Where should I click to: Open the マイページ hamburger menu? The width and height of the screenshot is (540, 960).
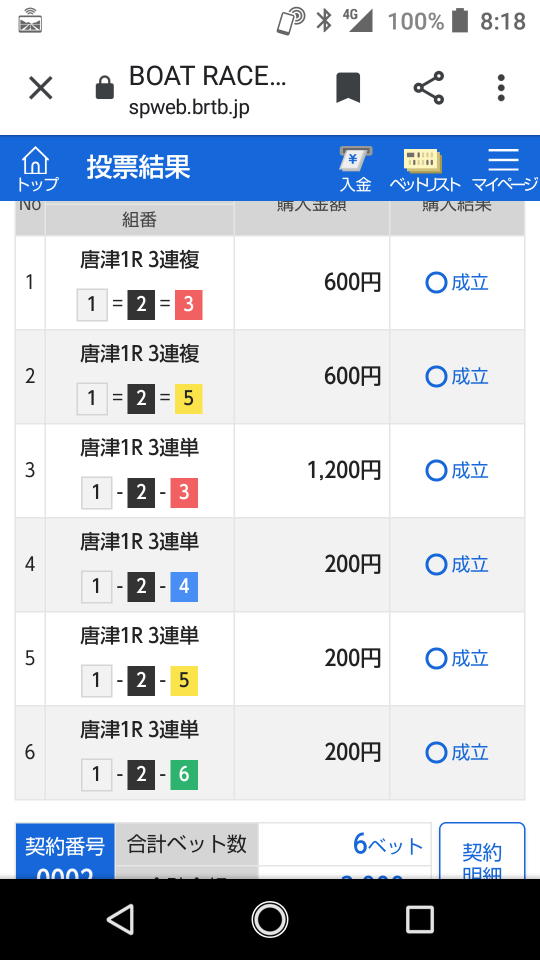pyautogui.click(x=504, y=168)
